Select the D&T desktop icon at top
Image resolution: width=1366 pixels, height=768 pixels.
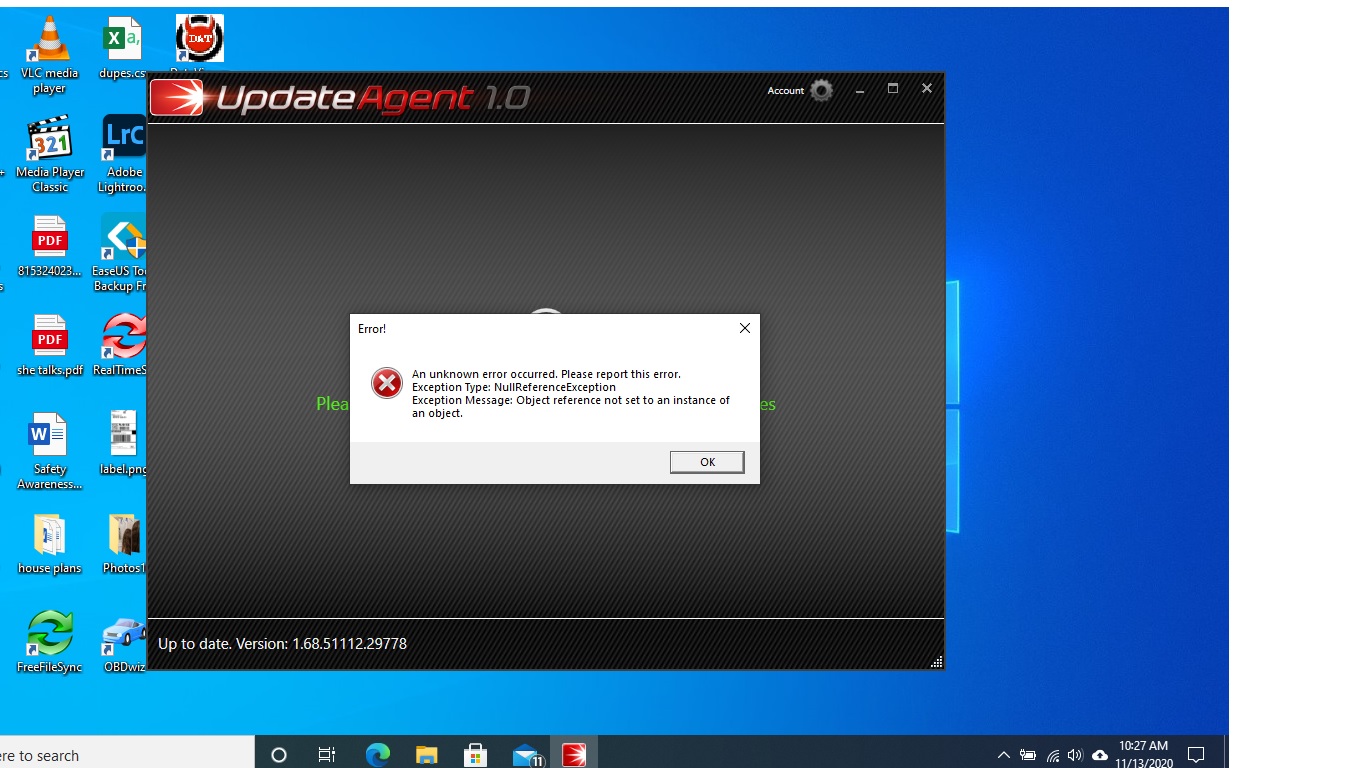[199, 39]
